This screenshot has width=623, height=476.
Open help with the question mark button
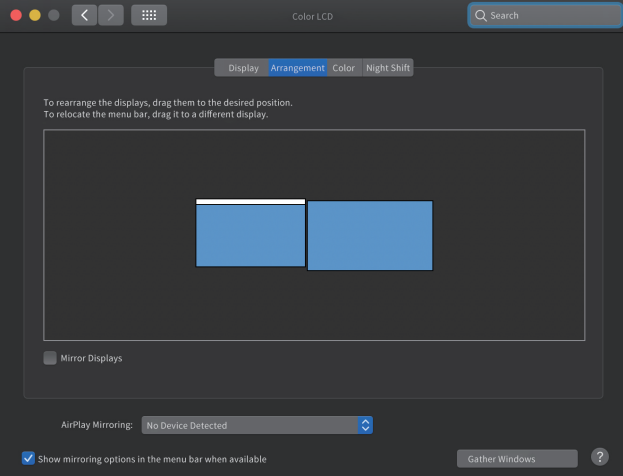pos(600,457)
